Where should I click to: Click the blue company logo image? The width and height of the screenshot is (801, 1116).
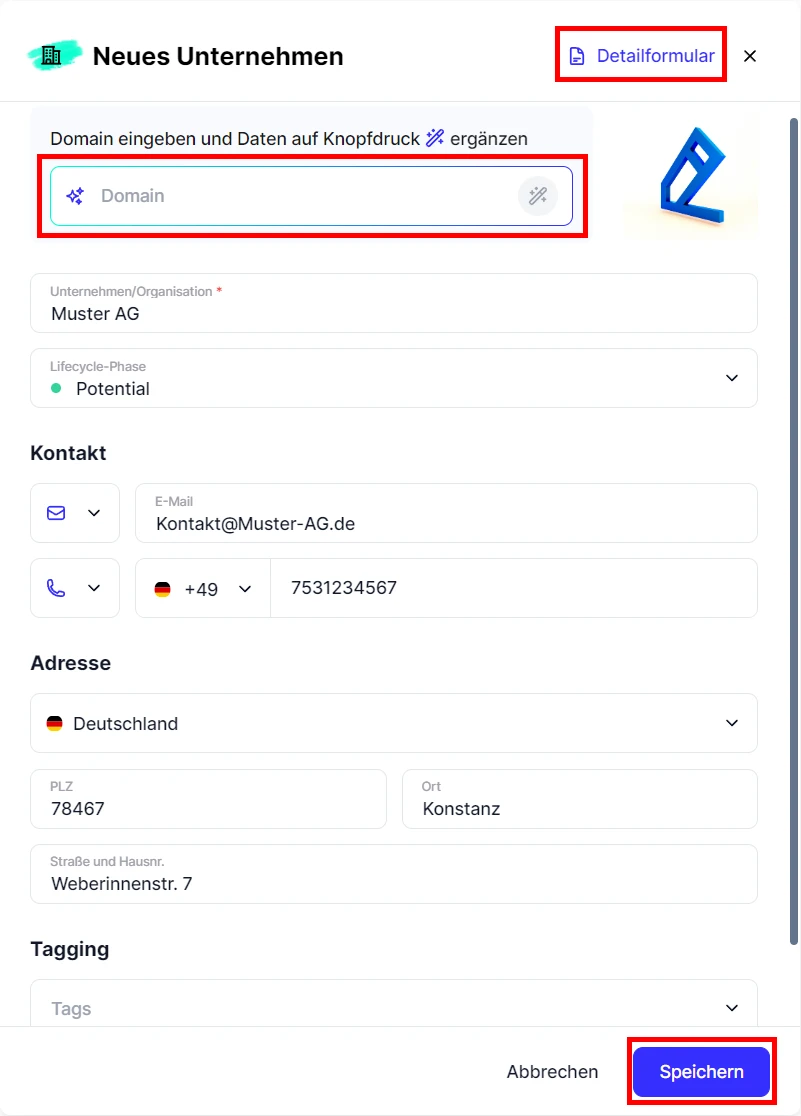[x=692, y=176]
